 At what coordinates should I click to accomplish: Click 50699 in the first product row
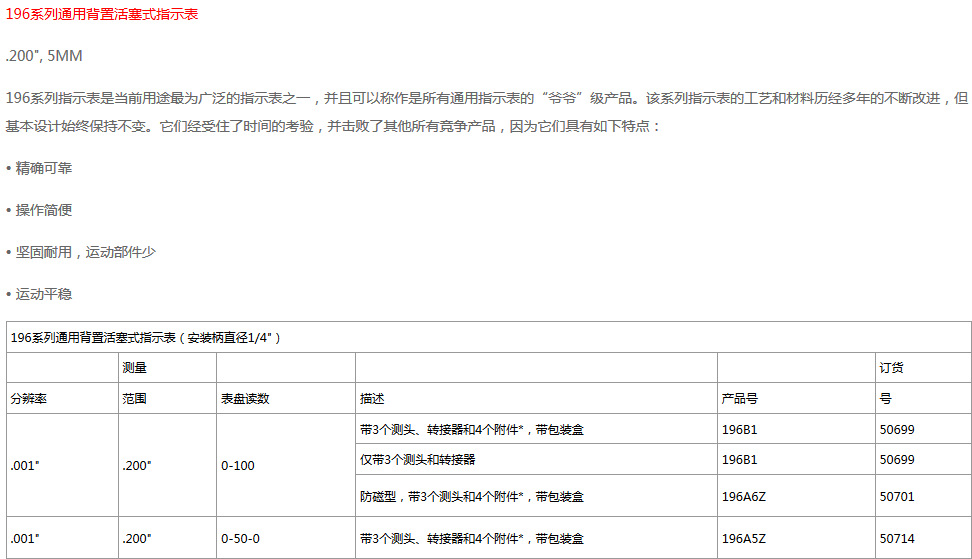pyautogui.click(x=897, y=429)
